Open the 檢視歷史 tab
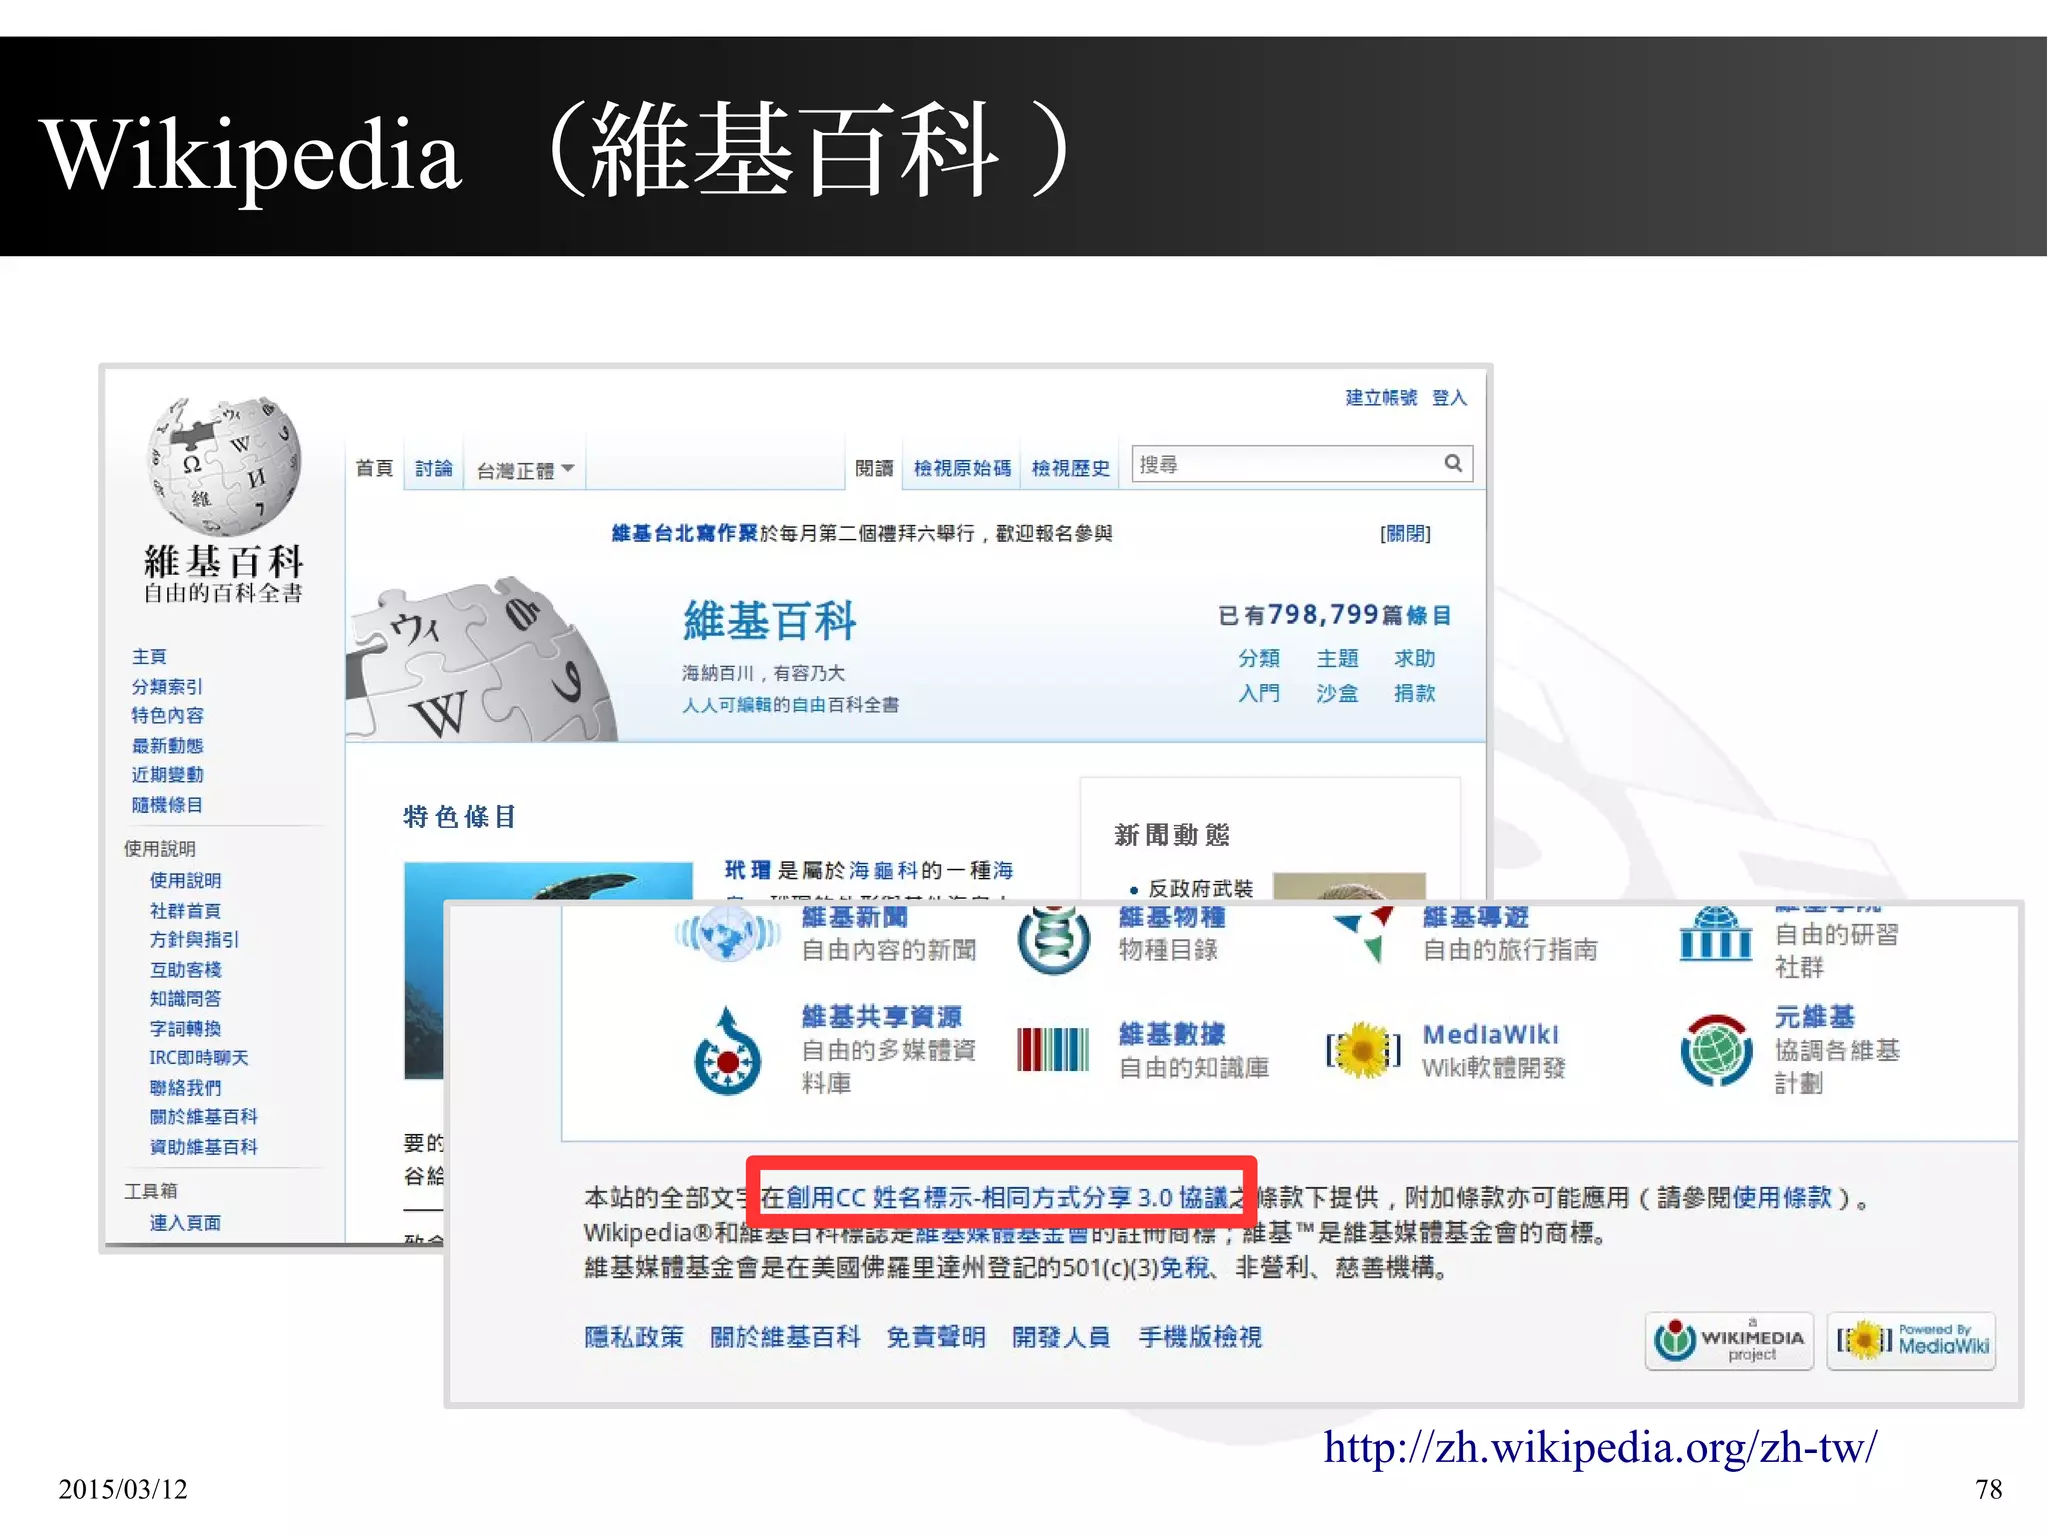The width and height of the screenshot is (2048, 1535). coord(1070,468)
